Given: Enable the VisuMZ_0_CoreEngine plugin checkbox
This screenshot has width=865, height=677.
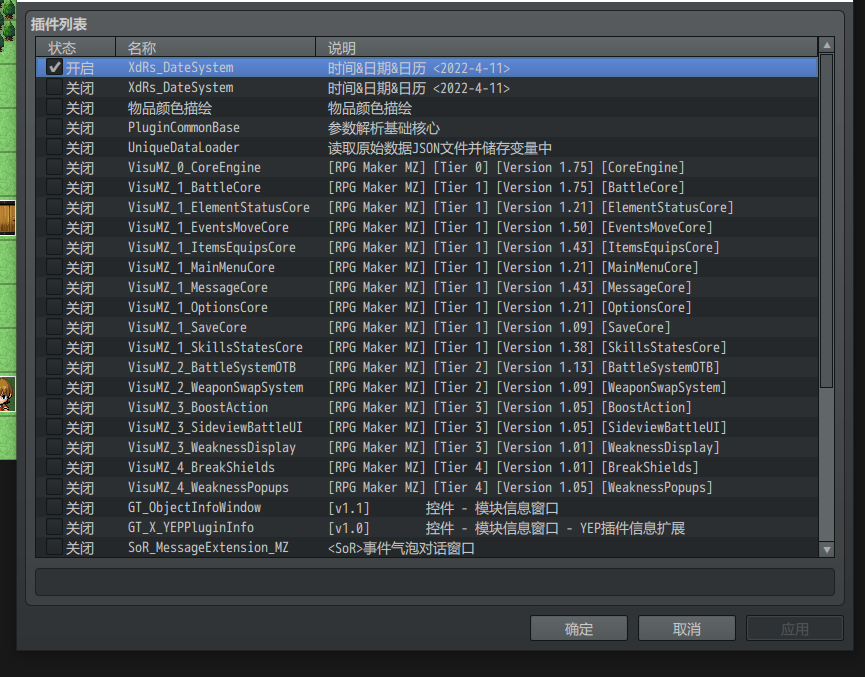Looking at the screenshot, I should coord(55,167).
